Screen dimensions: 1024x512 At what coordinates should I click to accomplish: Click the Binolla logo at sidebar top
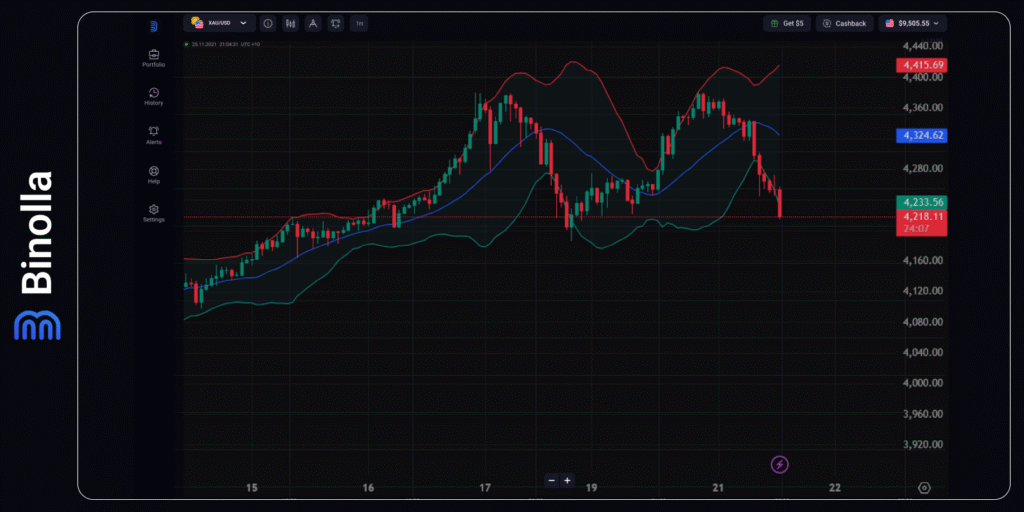[x=153, y=26]
